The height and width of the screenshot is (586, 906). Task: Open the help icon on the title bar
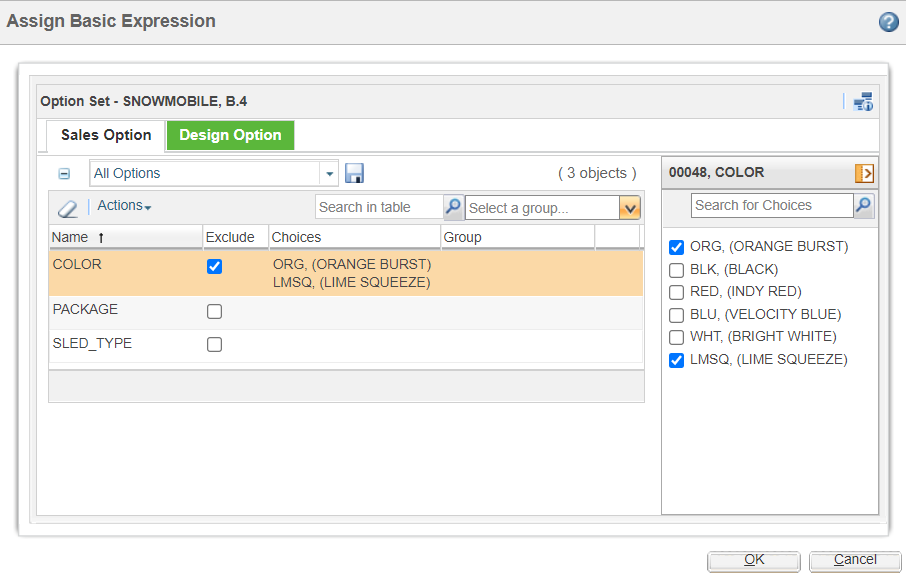(889, 21)
